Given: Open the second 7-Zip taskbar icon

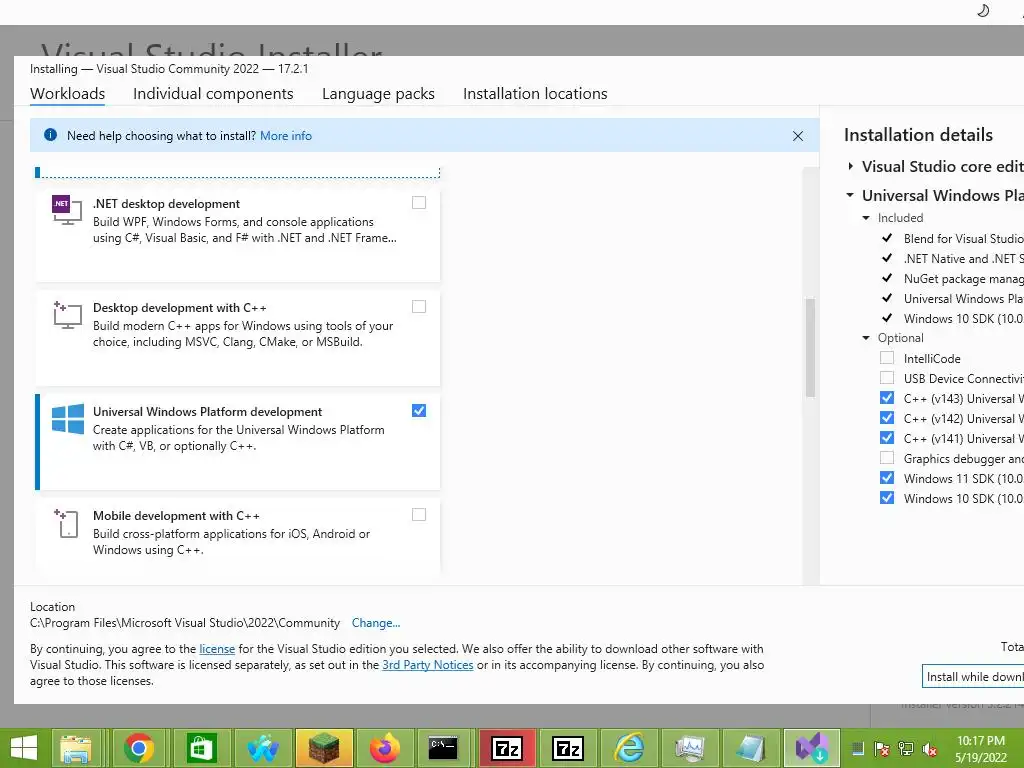Looking at the screenshot, I should coord(568,748).
